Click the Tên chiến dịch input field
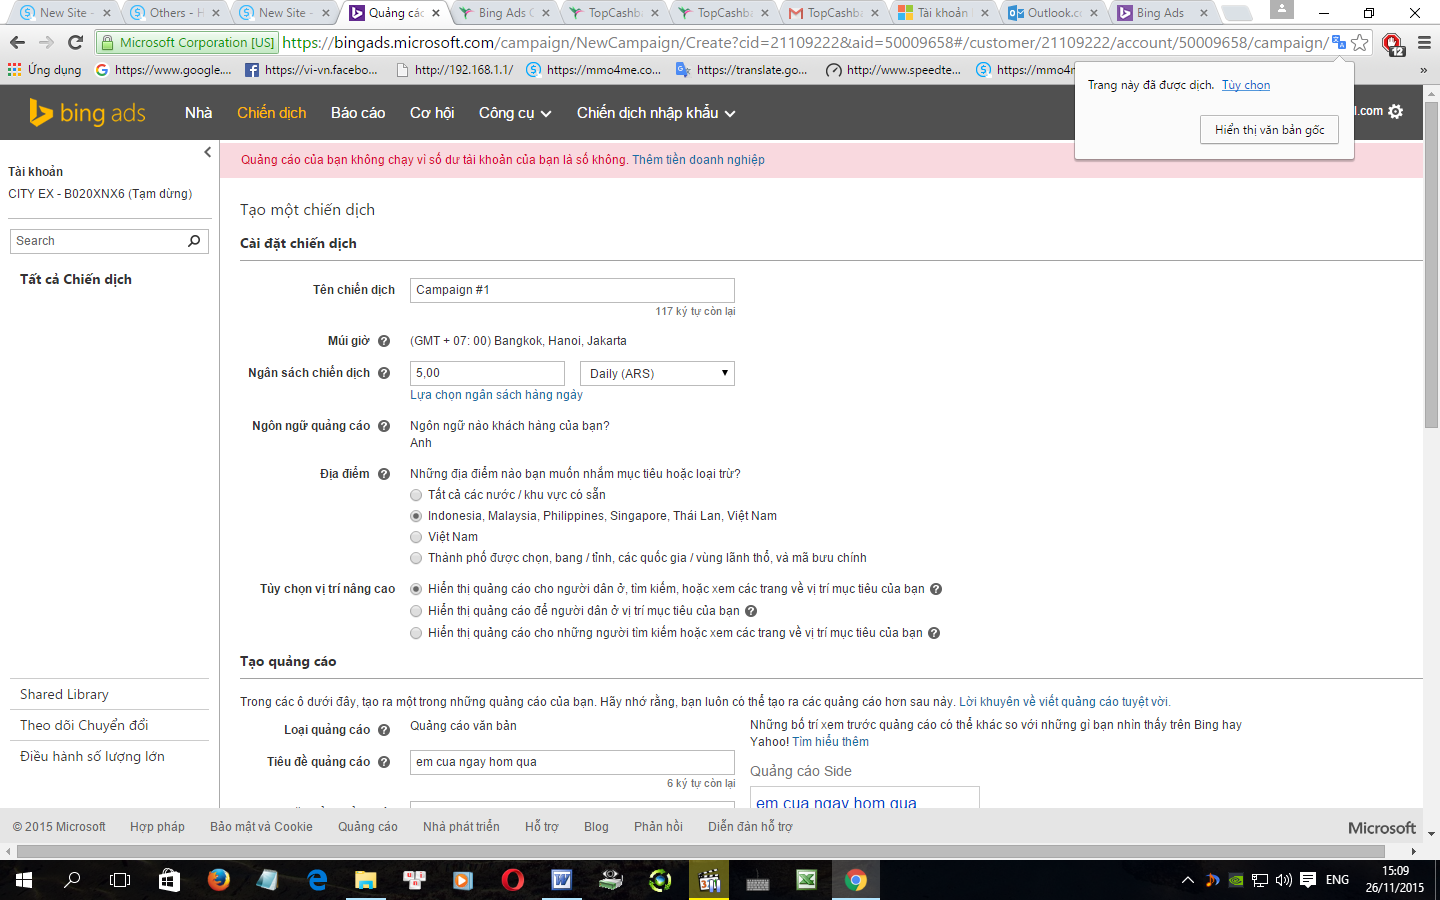This screenshot has height=900, width=1440. coord(572,290)
